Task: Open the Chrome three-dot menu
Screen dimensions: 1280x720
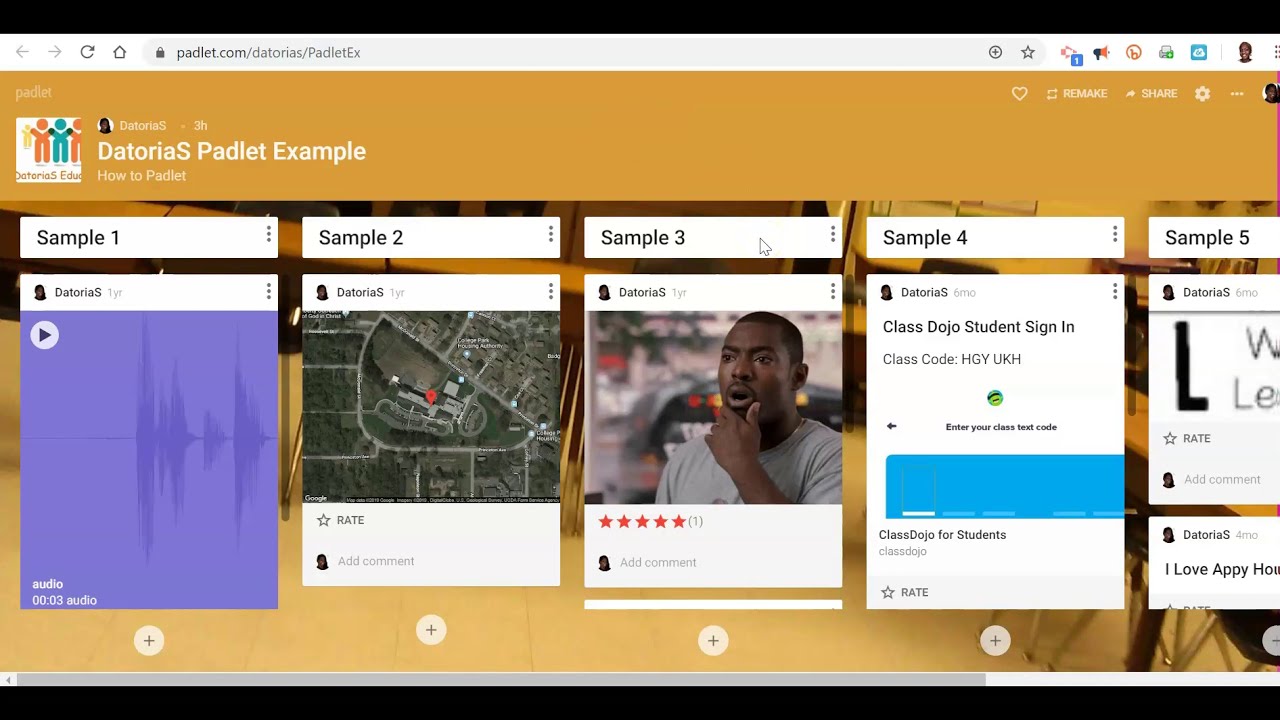Action: (1276, 52)
